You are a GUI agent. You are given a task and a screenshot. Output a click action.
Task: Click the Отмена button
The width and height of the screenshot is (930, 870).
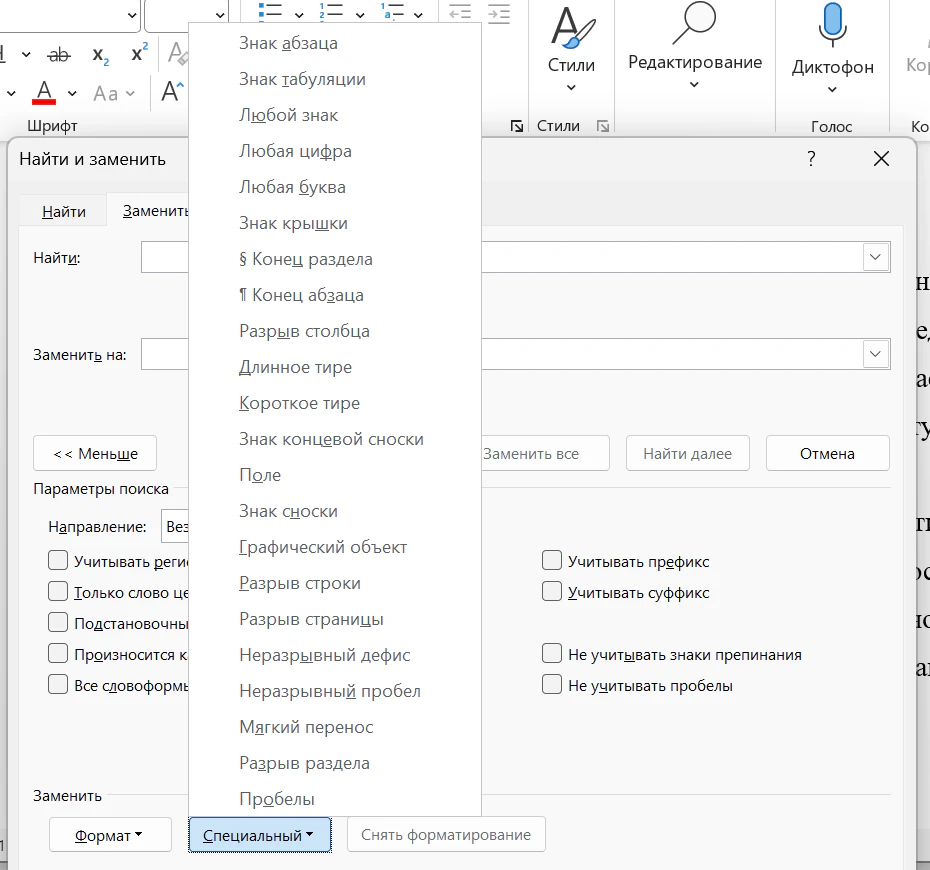click(x=827, y=454)
